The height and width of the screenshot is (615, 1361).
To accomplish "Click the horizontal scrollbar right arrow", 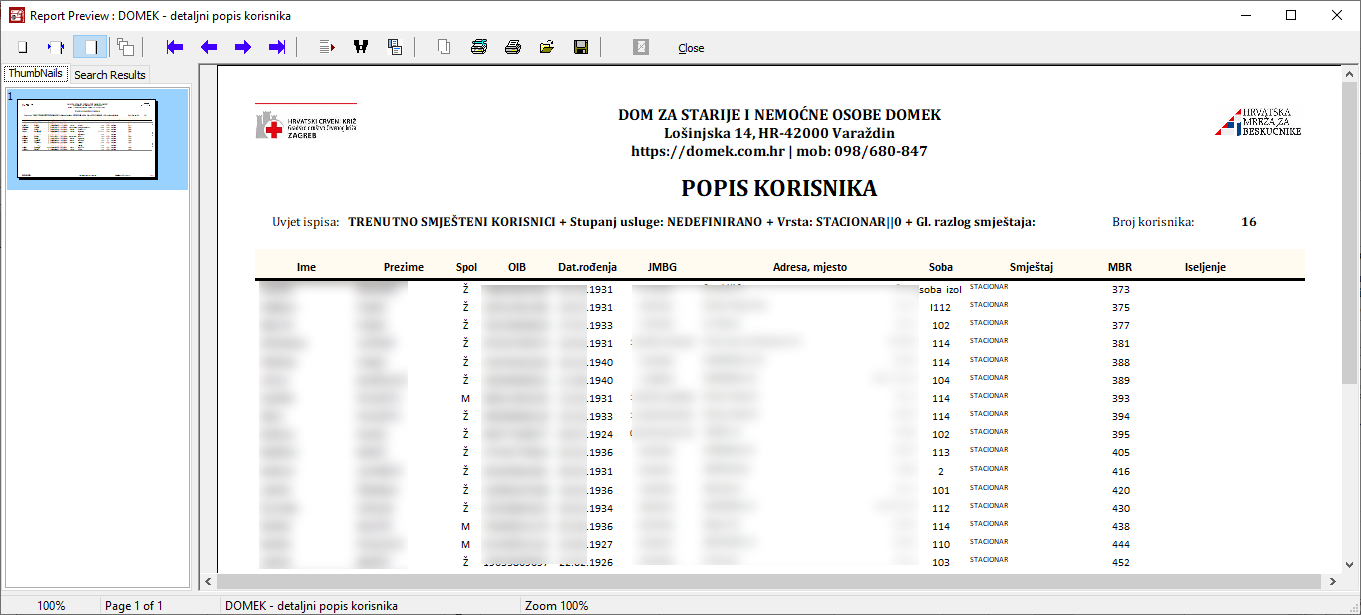I will (1332, 581).
